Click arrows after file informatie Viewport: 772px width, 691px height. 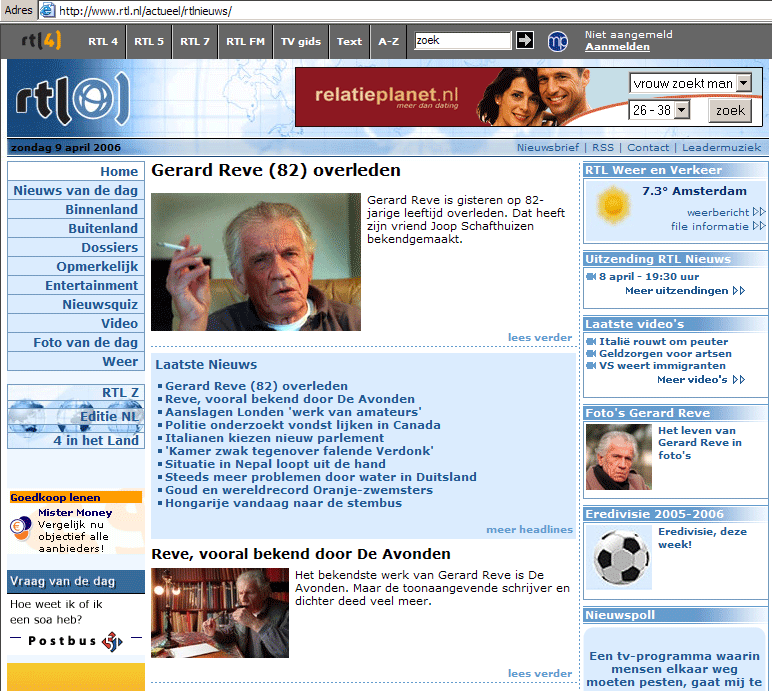(759, 226)
